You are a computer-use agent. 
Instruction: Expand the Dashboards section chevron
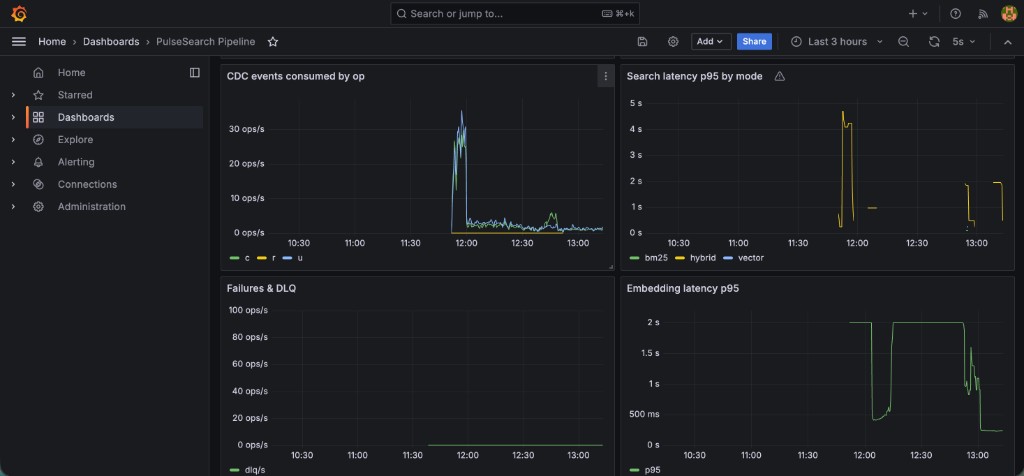(13, 118)
